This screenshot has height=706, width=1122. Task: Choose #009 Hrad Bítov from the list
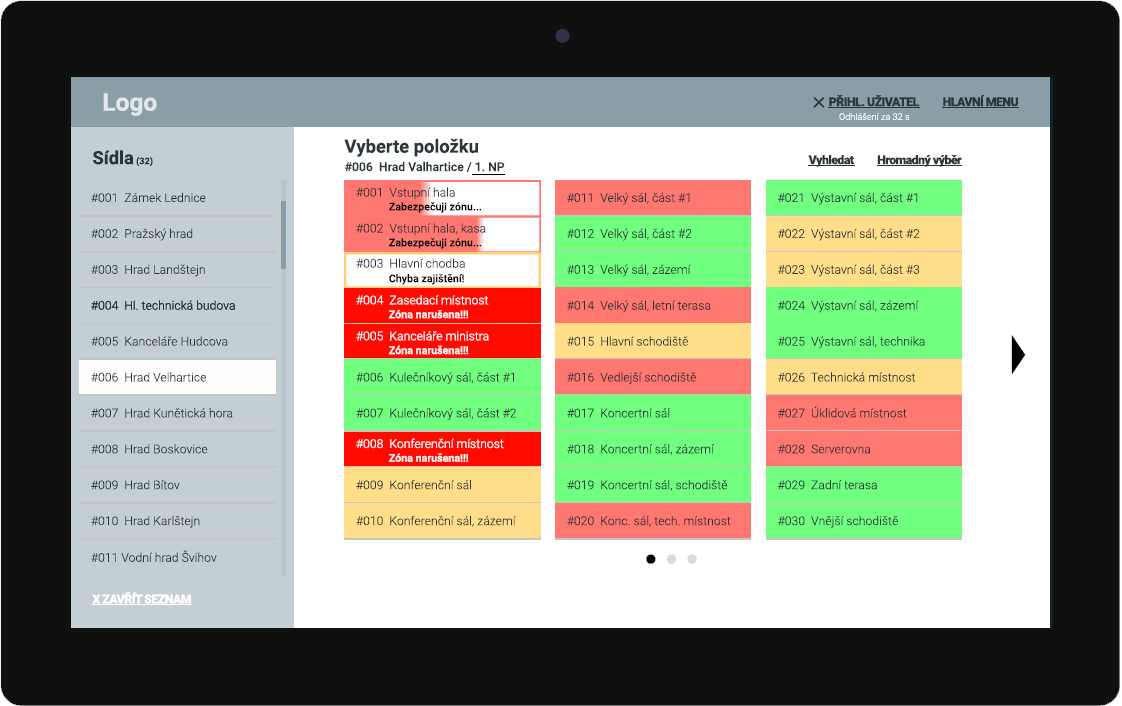[177, 485]
